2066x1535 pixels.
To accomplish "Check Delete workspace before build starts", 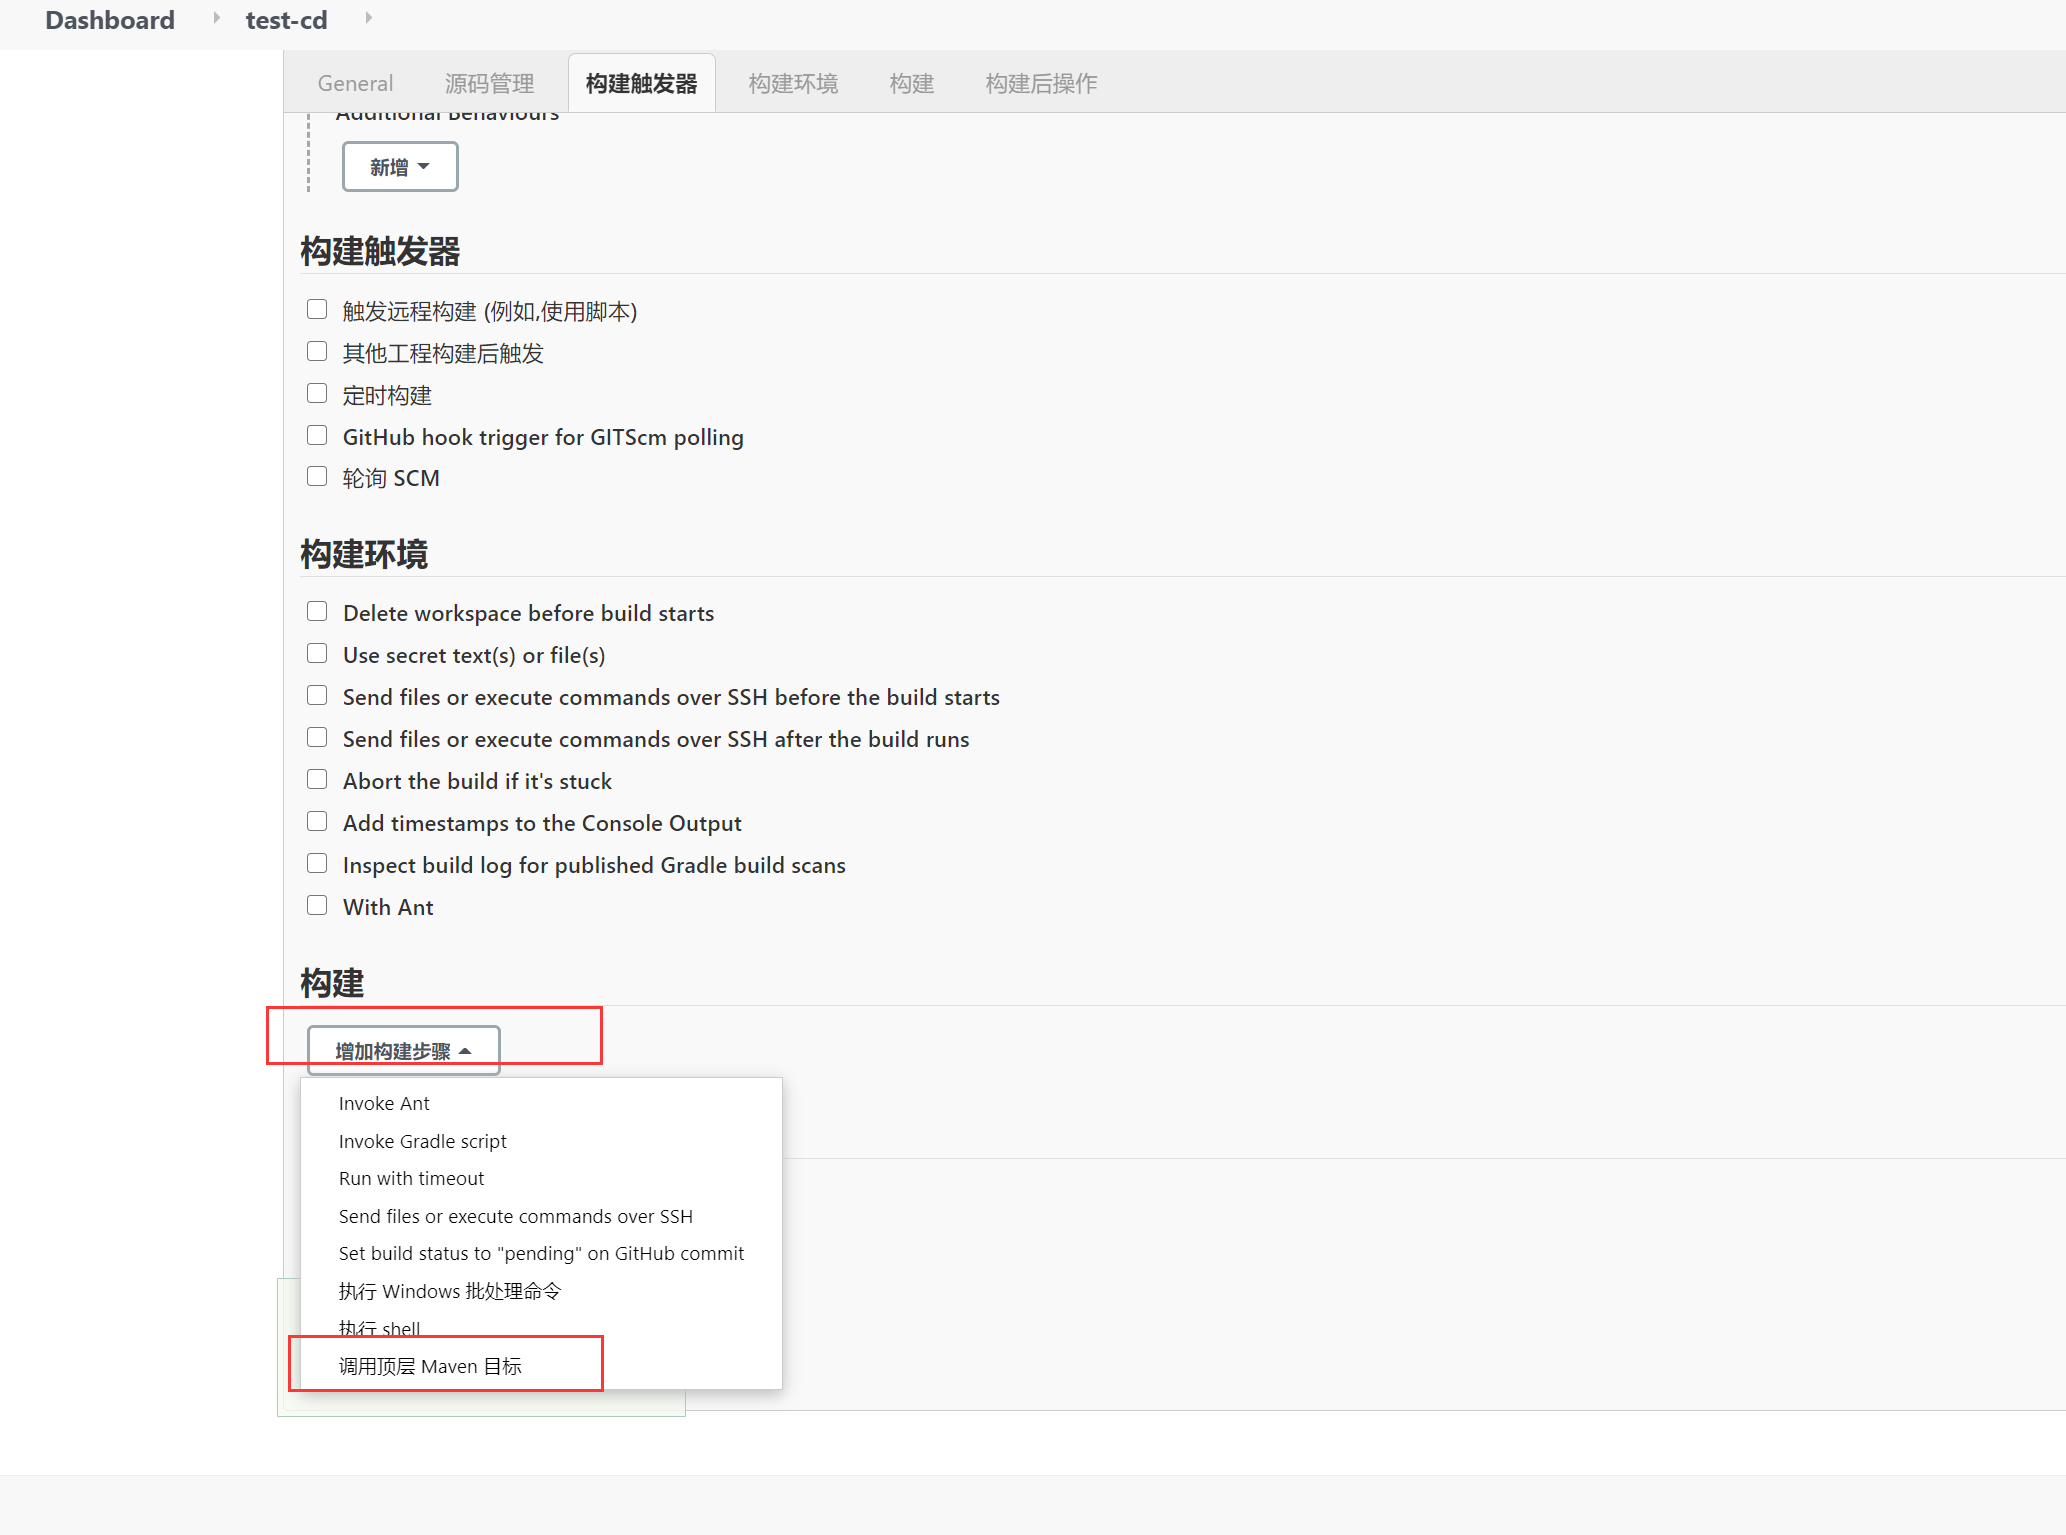I will pos(317,612).
